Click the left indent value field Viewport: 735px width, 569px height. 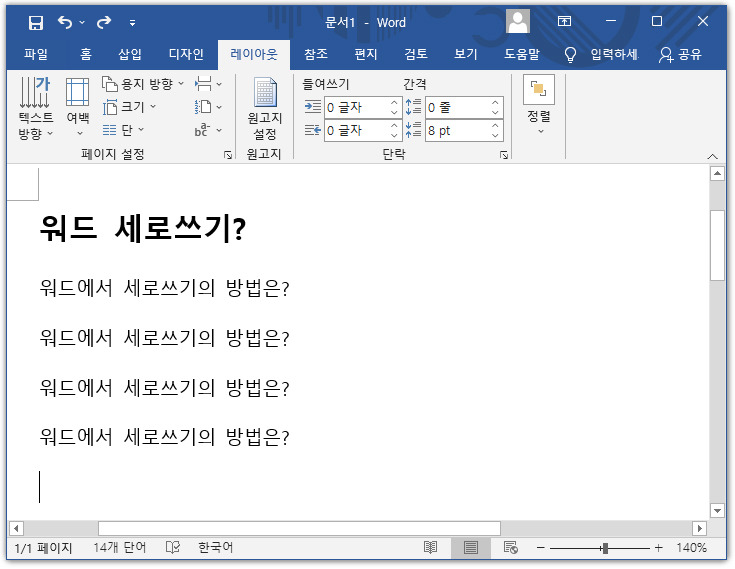click(x=356, y=107)
